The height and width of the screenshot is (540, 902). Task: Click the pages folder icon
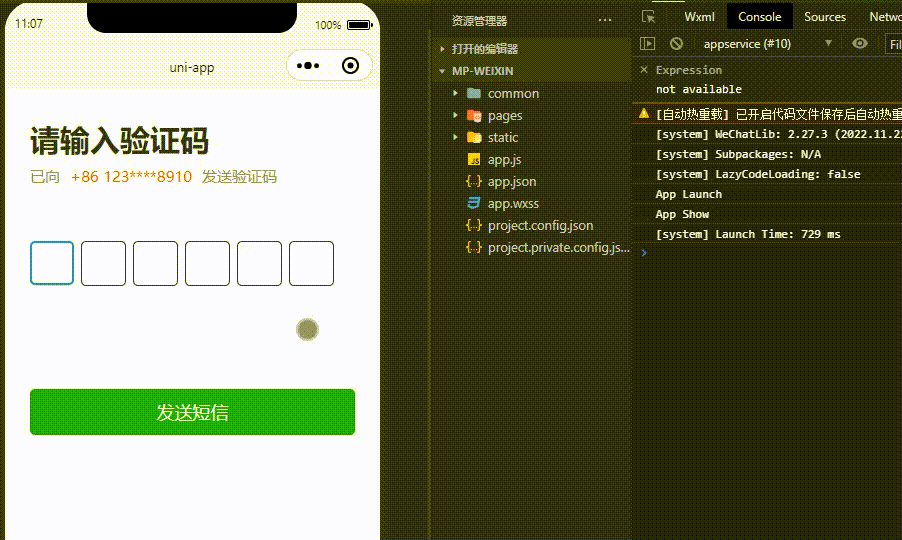tap(474, 115)
